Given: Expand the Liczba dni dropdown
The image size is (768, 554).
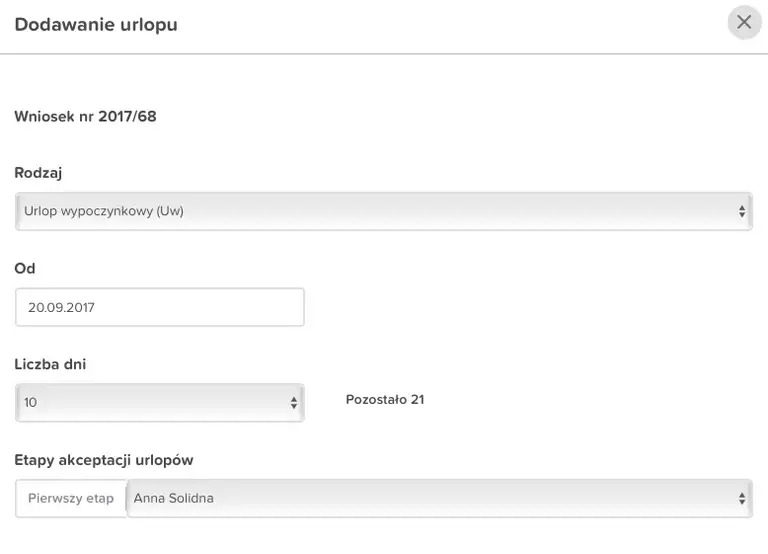Looking at the screenshot, I should (160, 402).
